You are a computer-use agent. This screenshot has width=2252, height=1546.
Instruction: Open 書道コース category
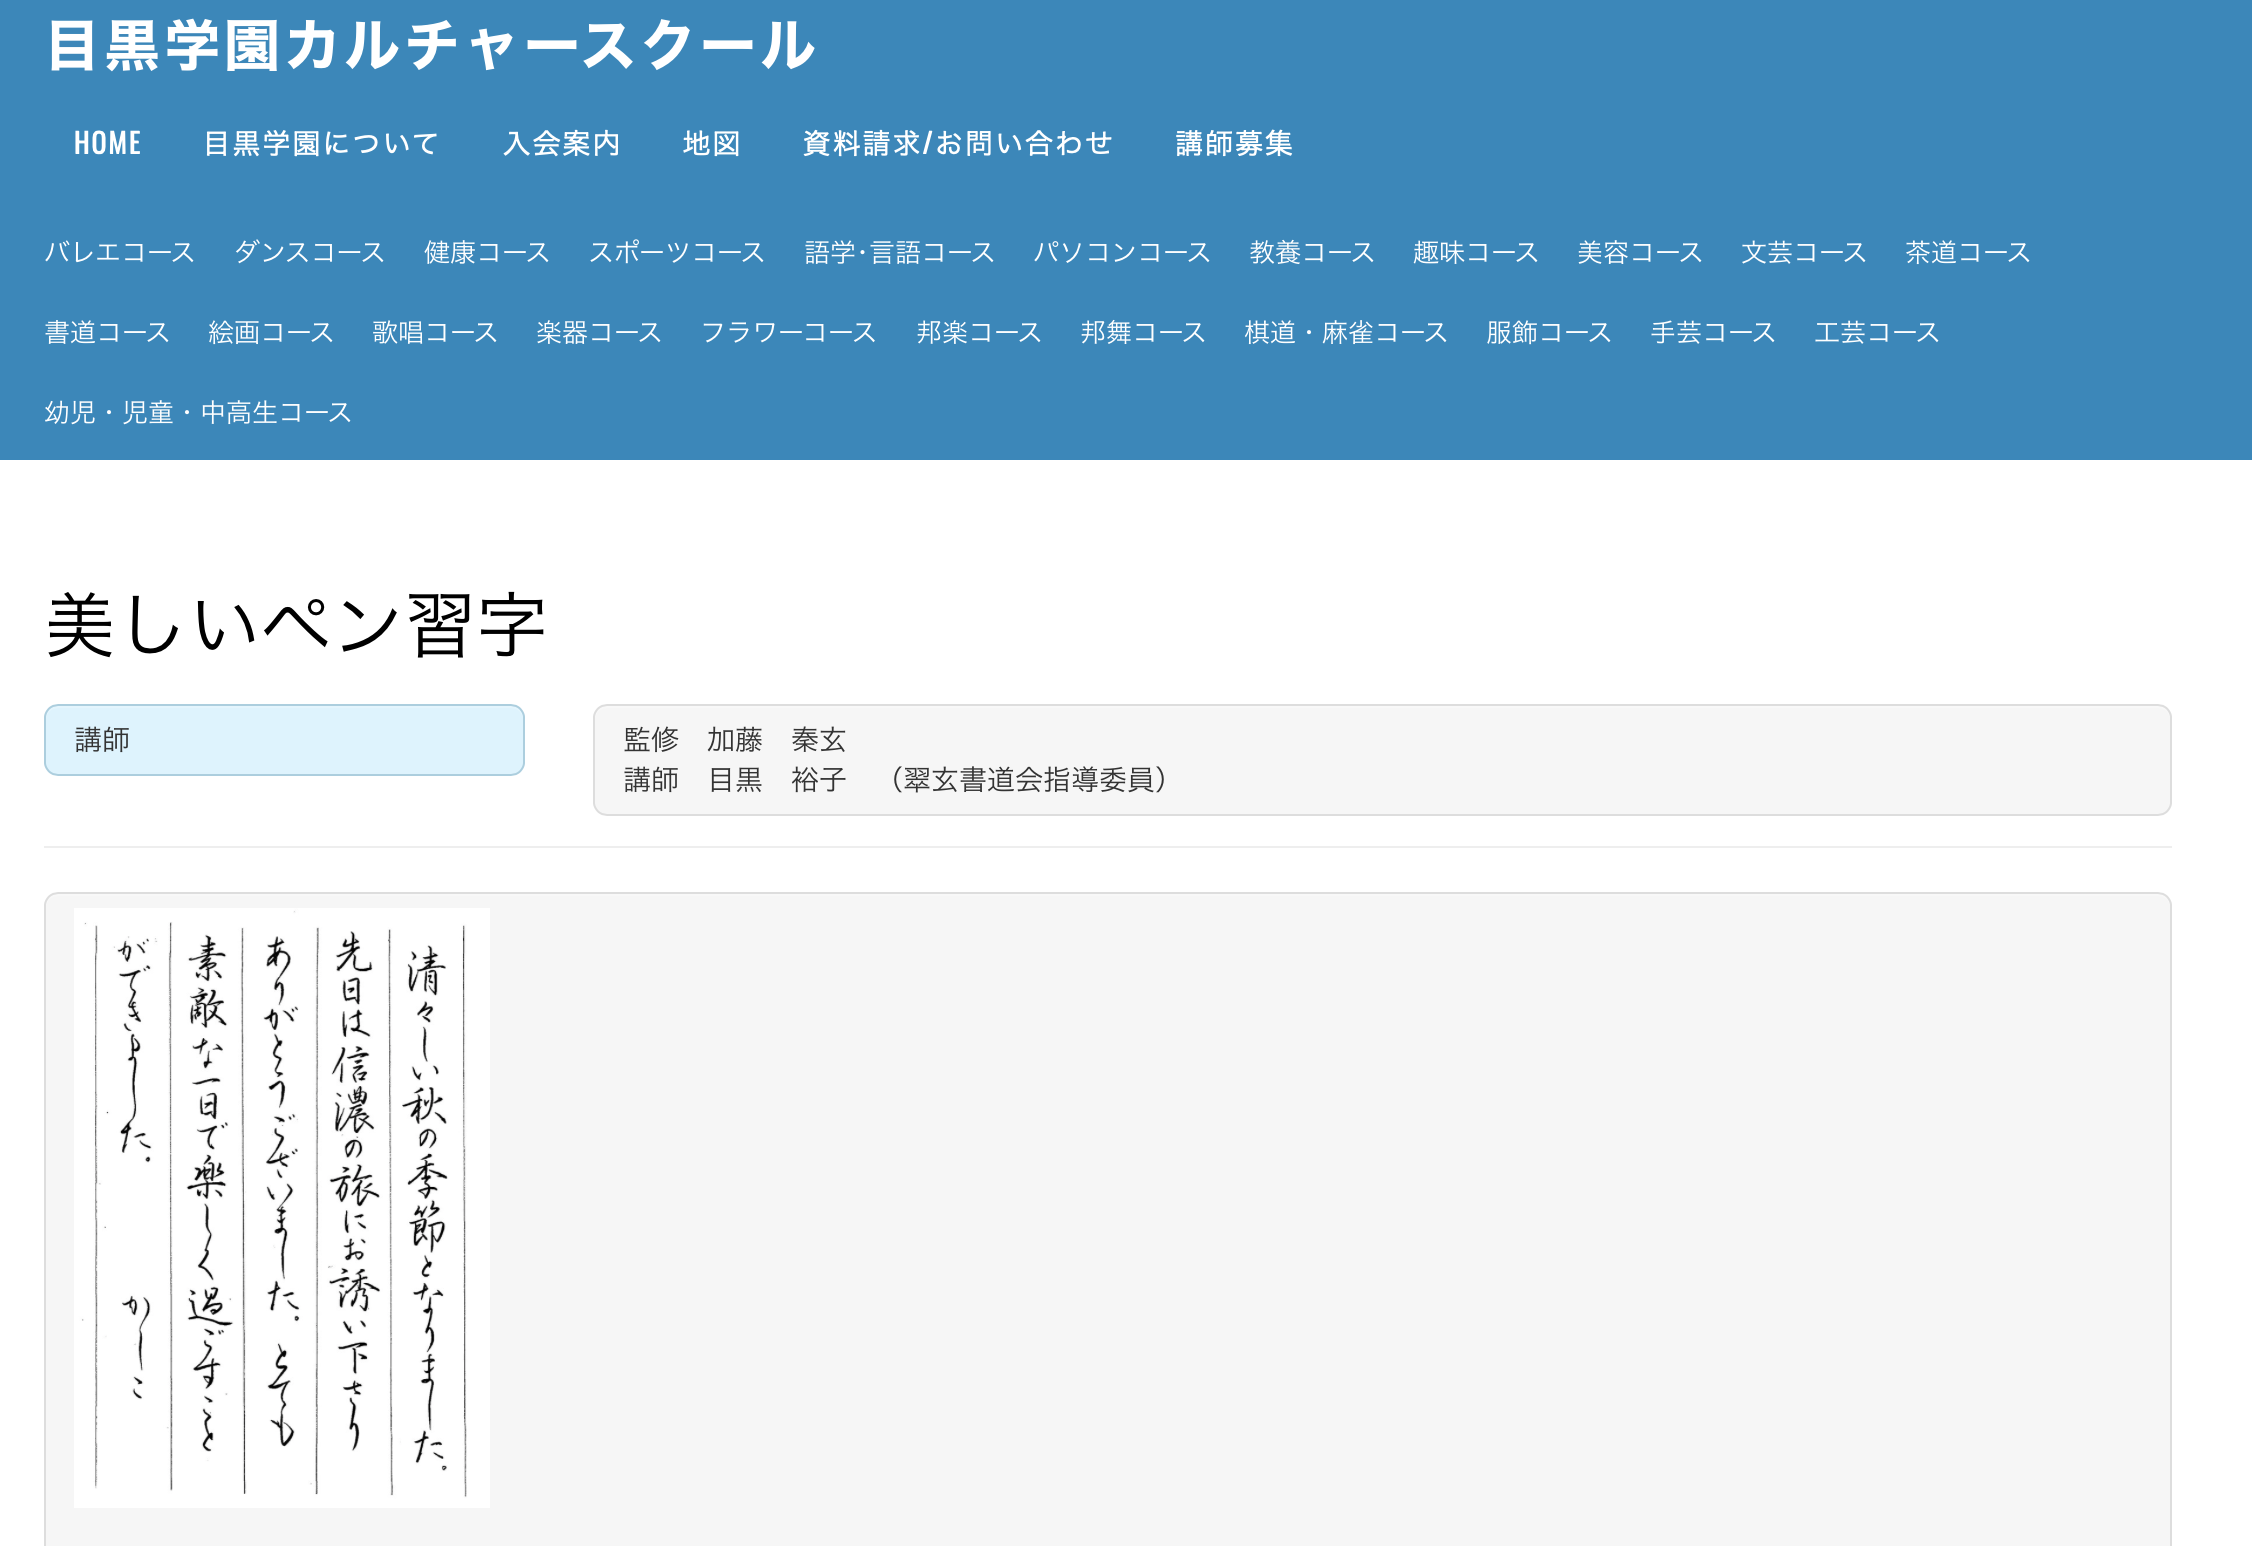click(107, 332)
